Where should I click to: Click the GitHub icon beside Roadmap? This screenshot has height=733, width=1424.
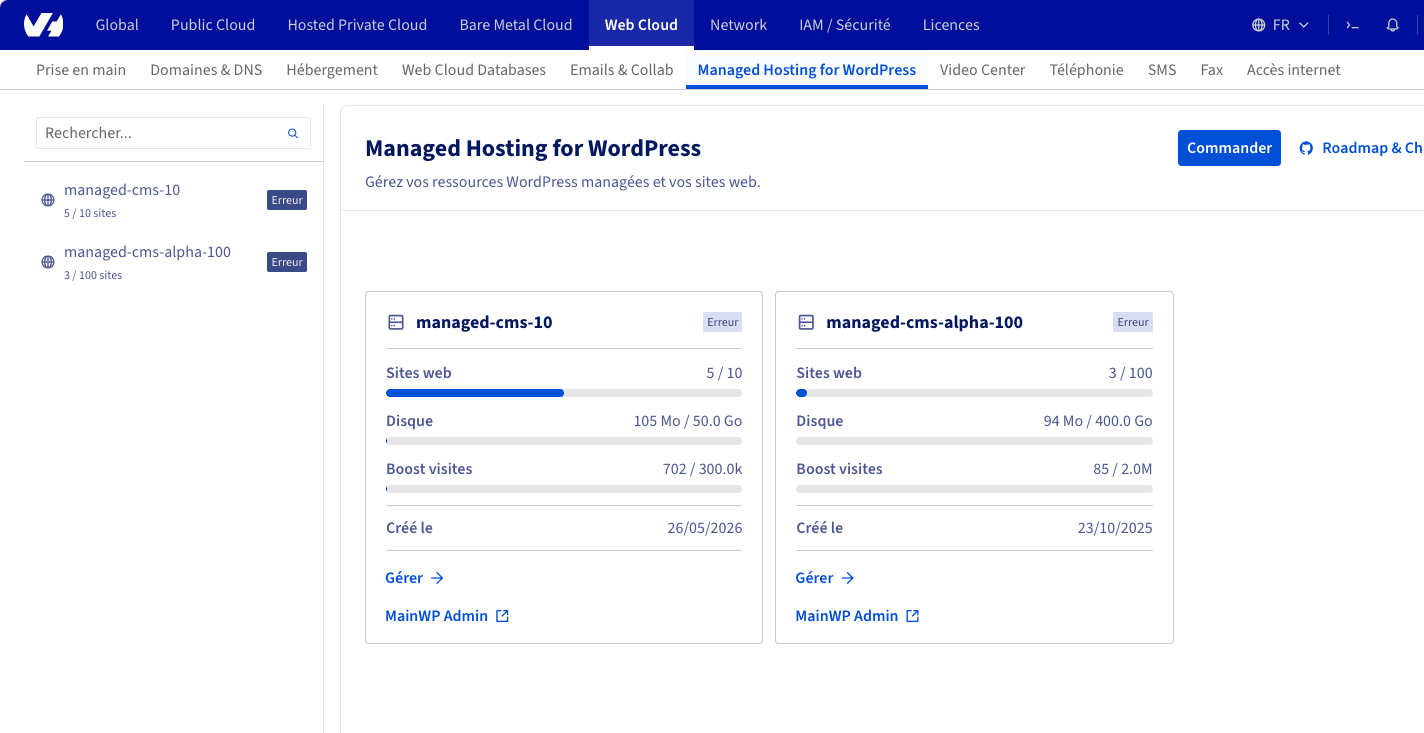(1306, 148)
